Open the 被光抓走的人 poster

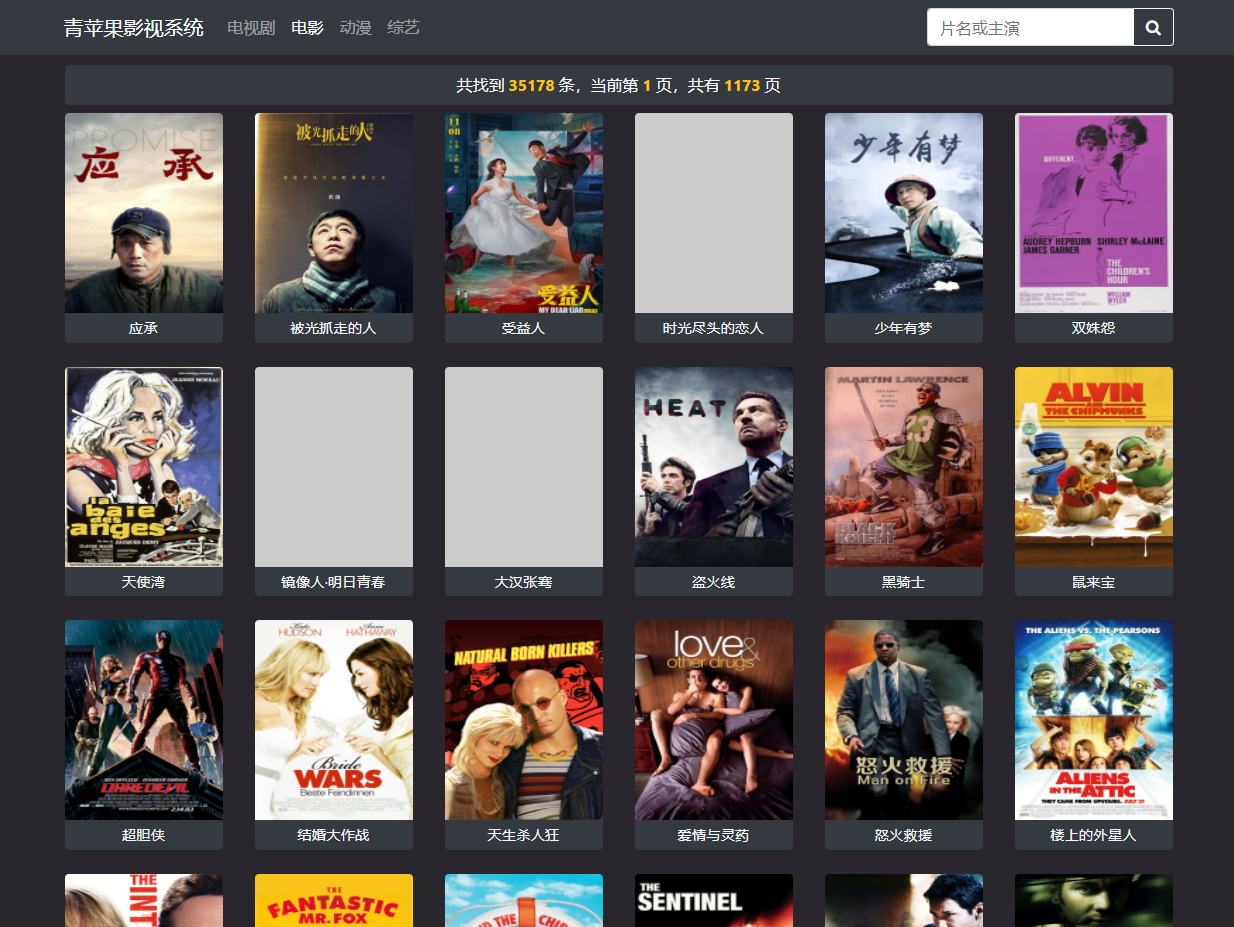point(334,213)
